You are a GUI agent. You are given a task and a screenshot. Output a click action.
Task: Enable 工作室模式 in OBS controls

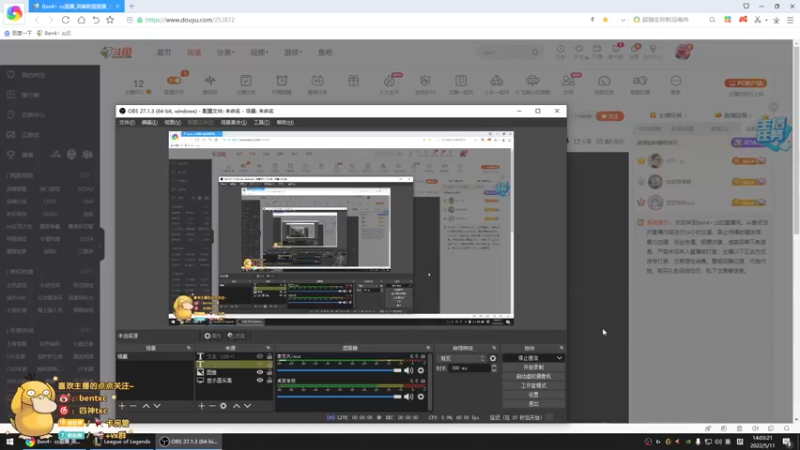(533, 386)
